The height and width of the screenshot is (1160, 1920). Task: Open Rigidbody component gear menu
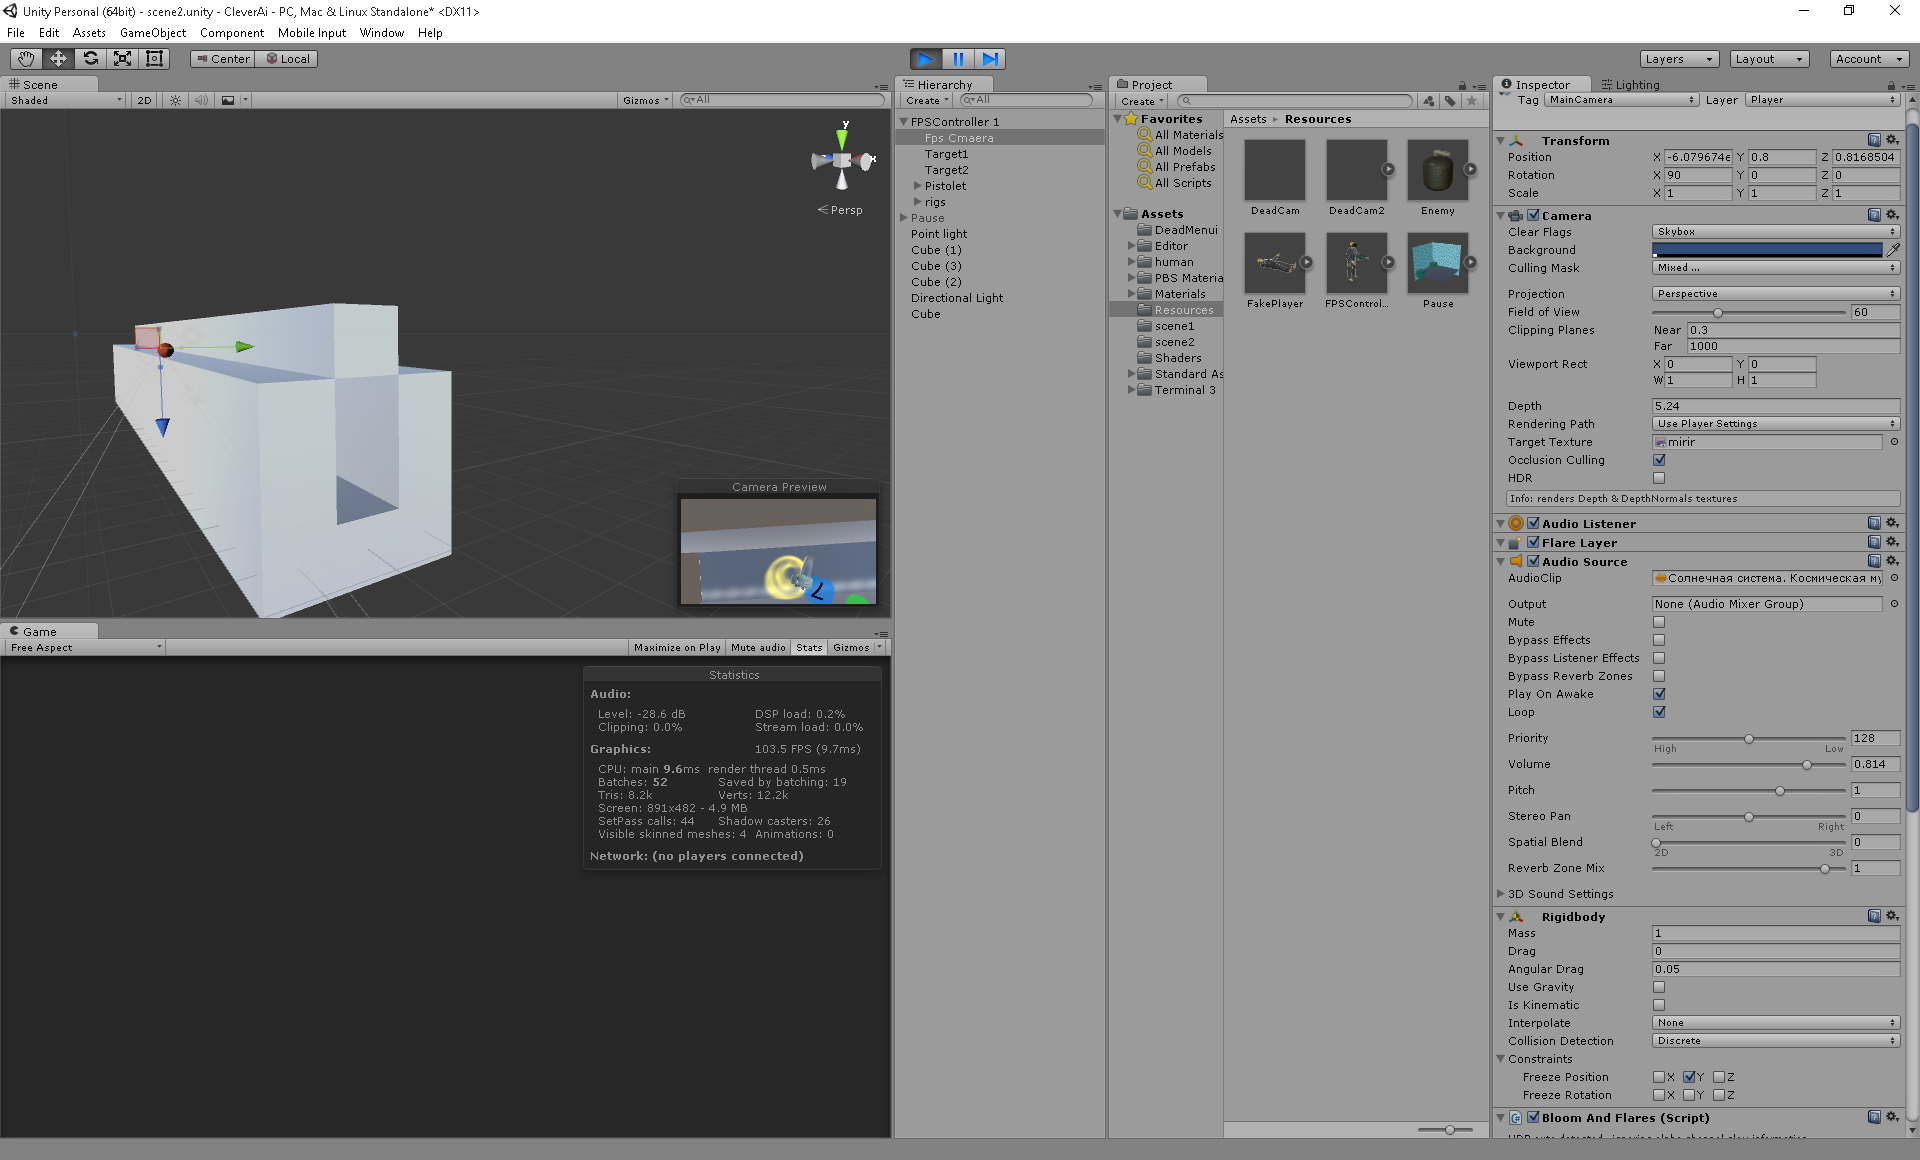click(1892, 916)
